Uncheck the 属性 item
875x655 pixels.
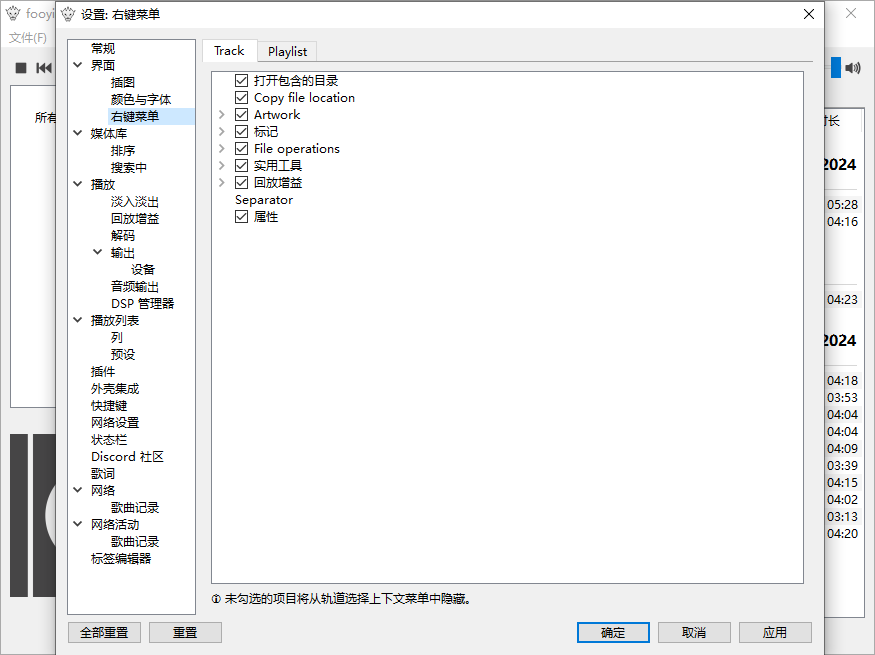coord(242,216)
